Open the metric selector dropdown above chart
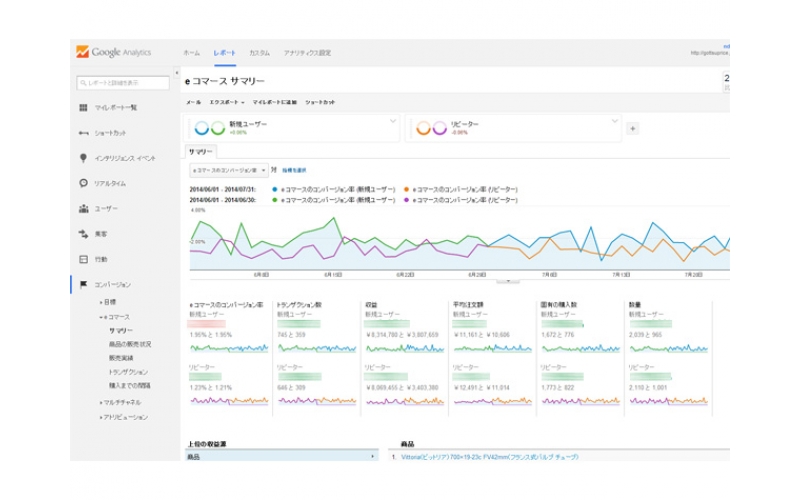This screenshot has width=800, height=500. coord(228,170)
